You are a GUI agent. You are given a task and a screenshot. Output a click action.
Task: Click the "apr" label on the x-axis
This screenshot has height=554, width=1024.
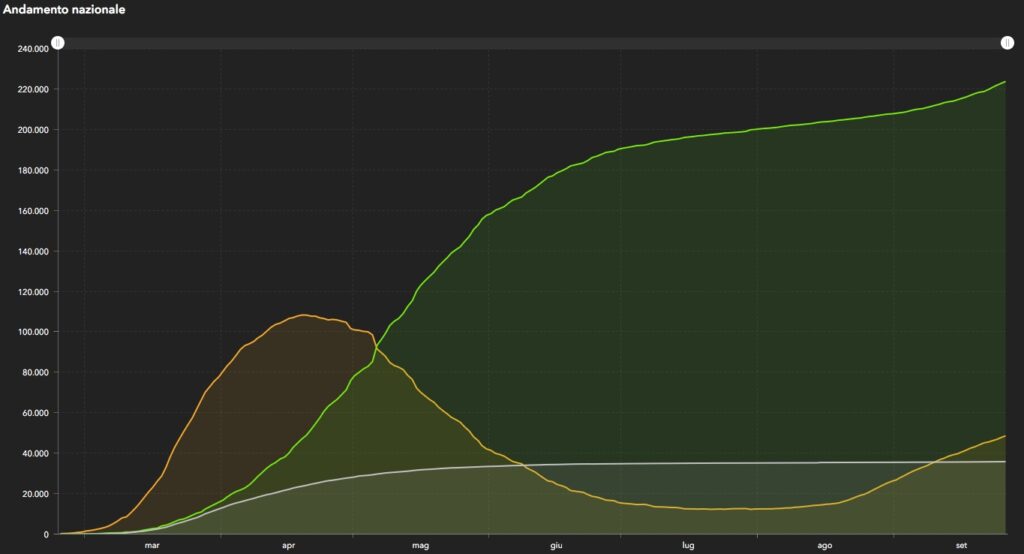(x=288, y=545)
